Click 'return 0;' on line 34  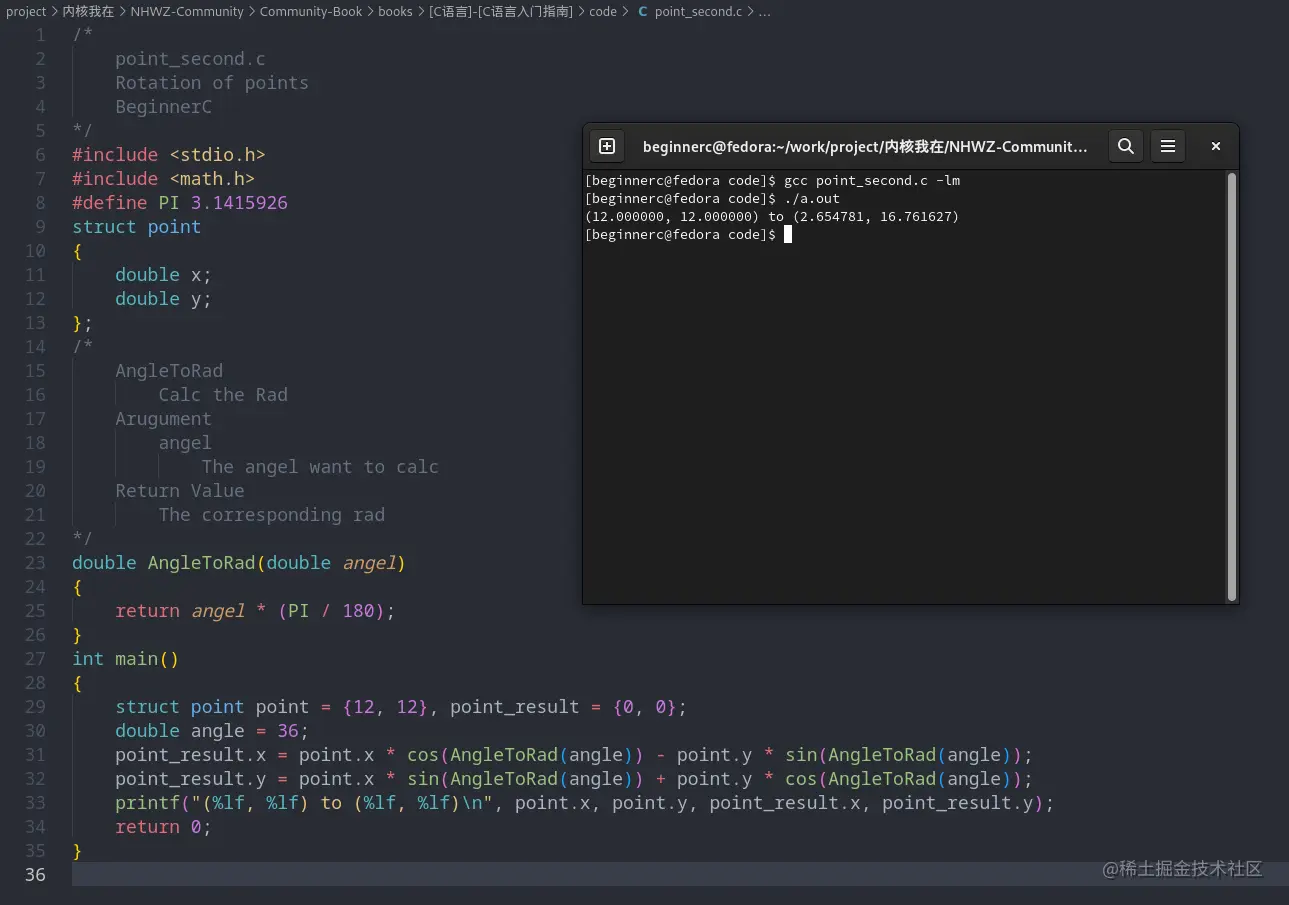[x=163, y=827]
